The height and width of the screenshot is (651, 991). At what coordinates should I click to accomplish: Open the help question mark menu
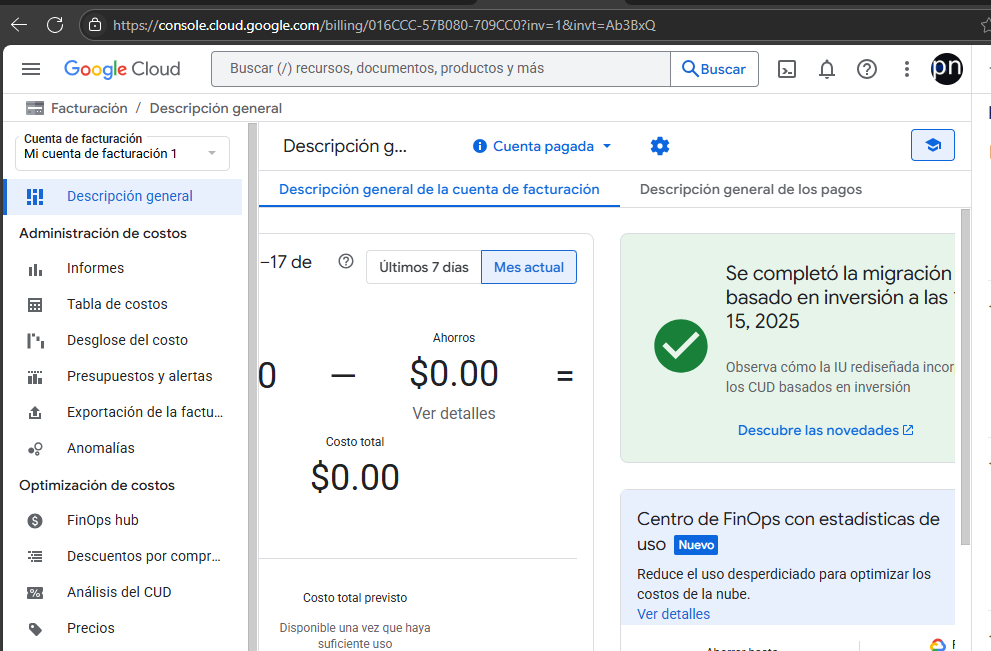pyautogui.click(x=866, y=69)
